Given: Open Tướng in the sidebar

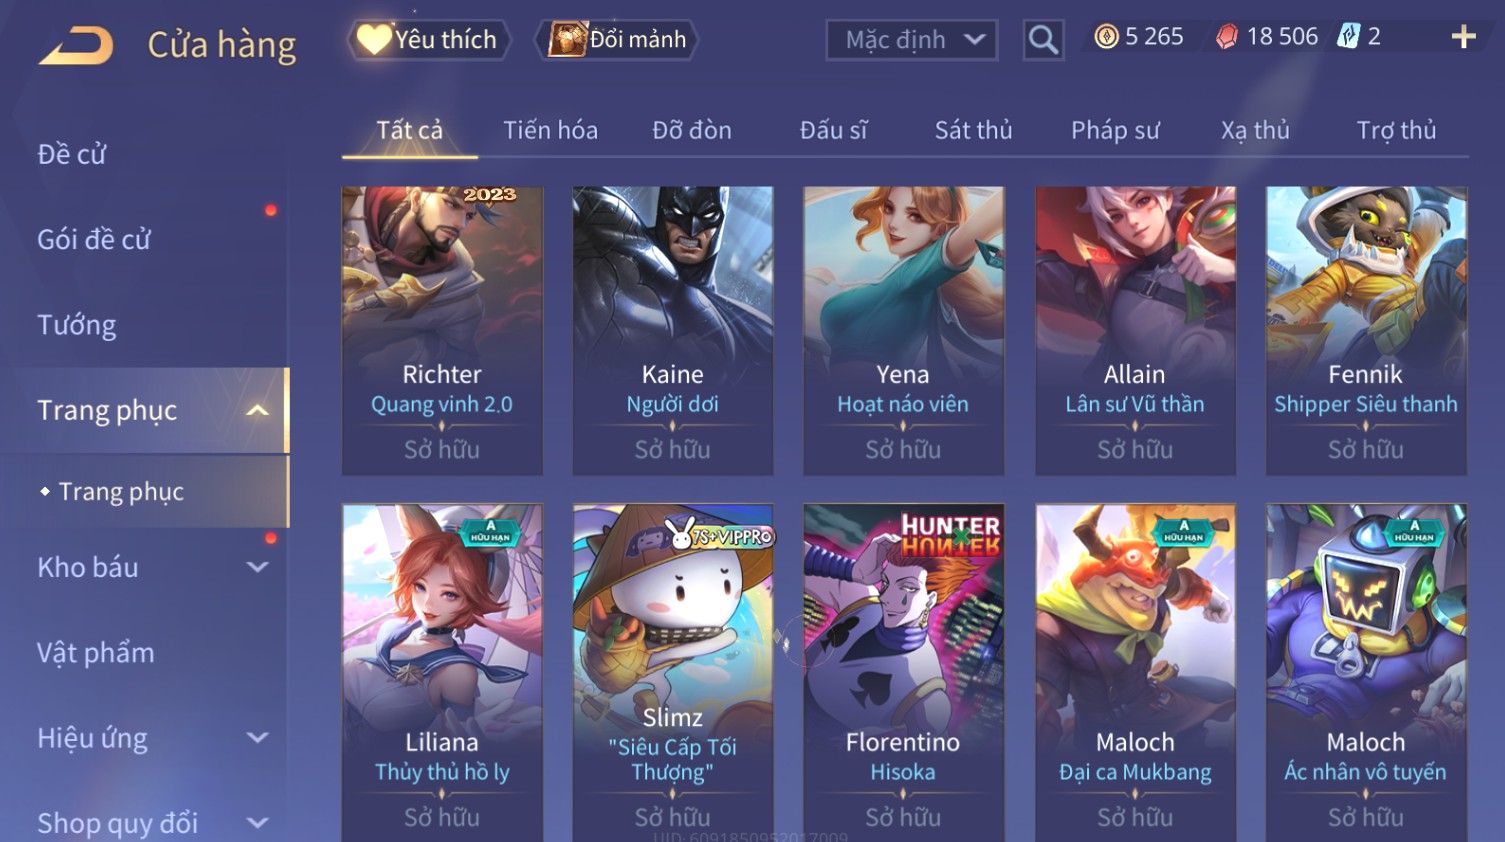Looking at the screenshot, I should (77, 325).
